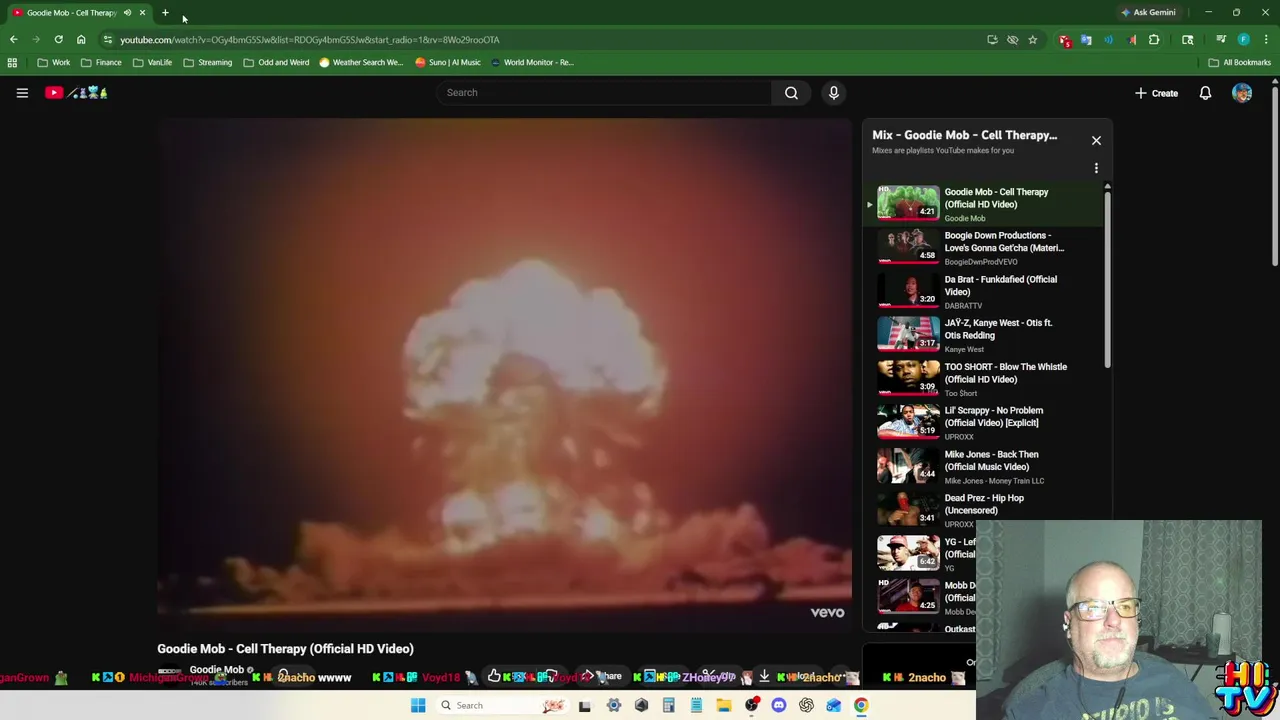Open ChatGPT app from the taskbar
Screen dimensions: 1280x720
(806, 705)
